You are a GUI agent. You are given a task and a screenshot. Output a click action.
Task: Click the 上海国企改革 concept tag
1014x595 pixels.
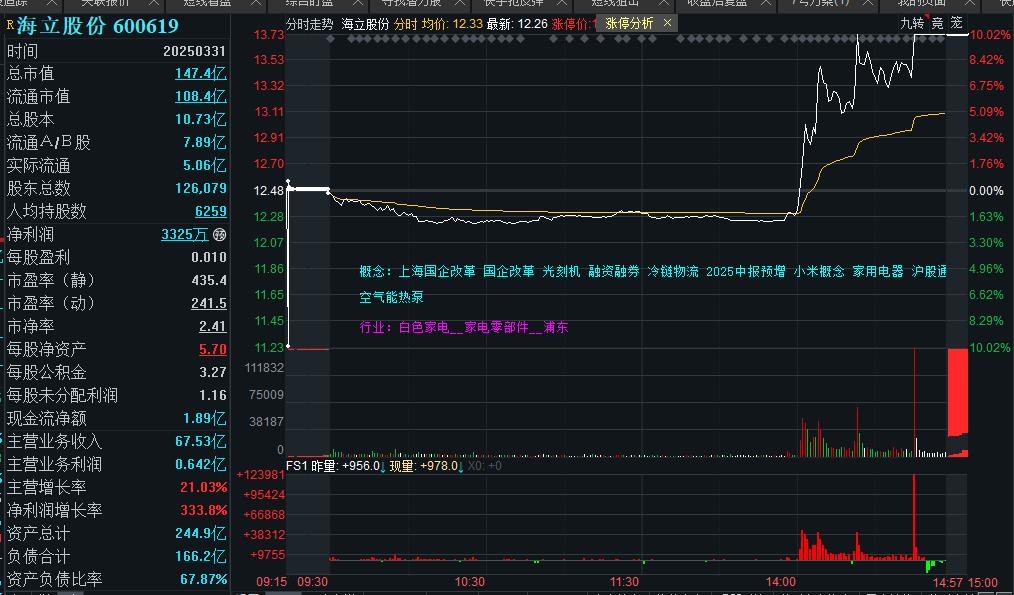(437, 272)
